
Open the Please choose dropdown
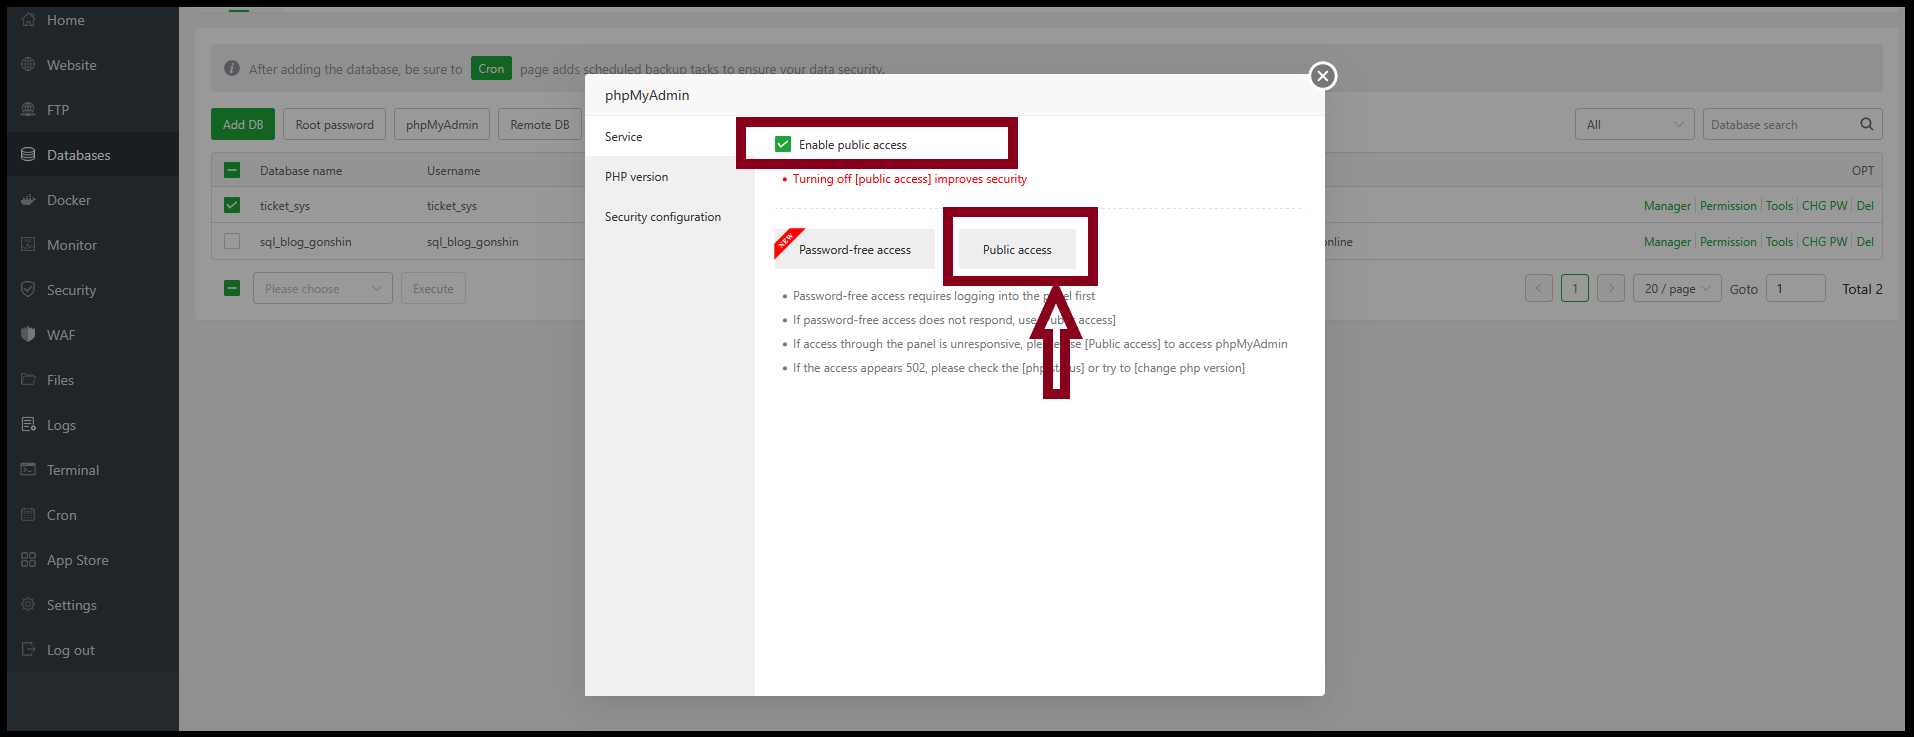tap(323, 288)
